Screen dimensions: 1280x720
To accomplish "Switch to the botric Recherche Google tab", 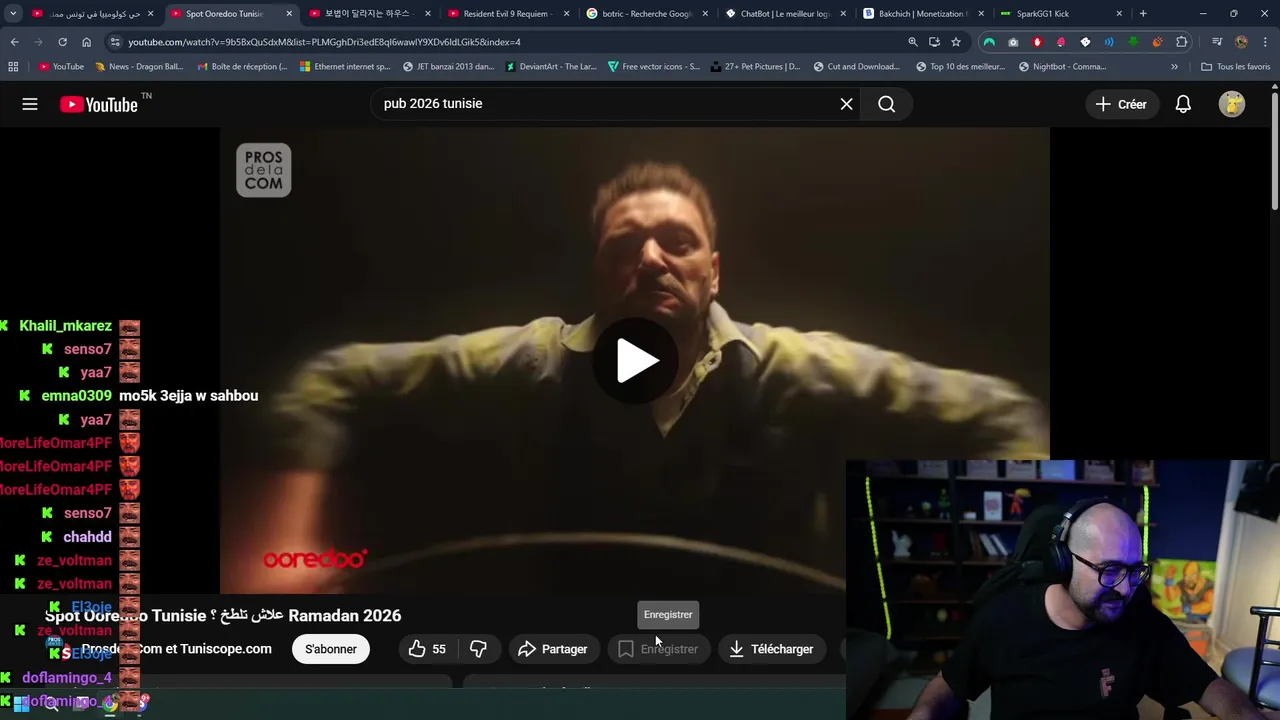I will [646, 14].
